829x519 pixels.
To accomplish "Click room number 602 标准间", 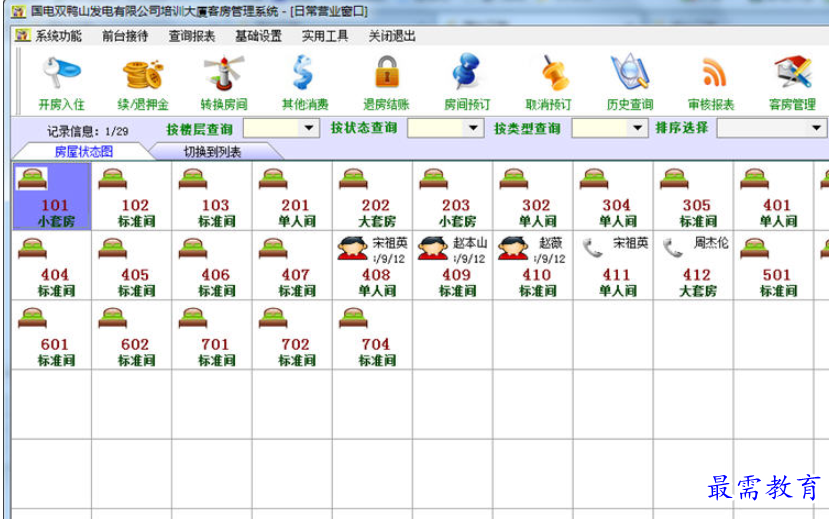I will (x=135, y=345).
